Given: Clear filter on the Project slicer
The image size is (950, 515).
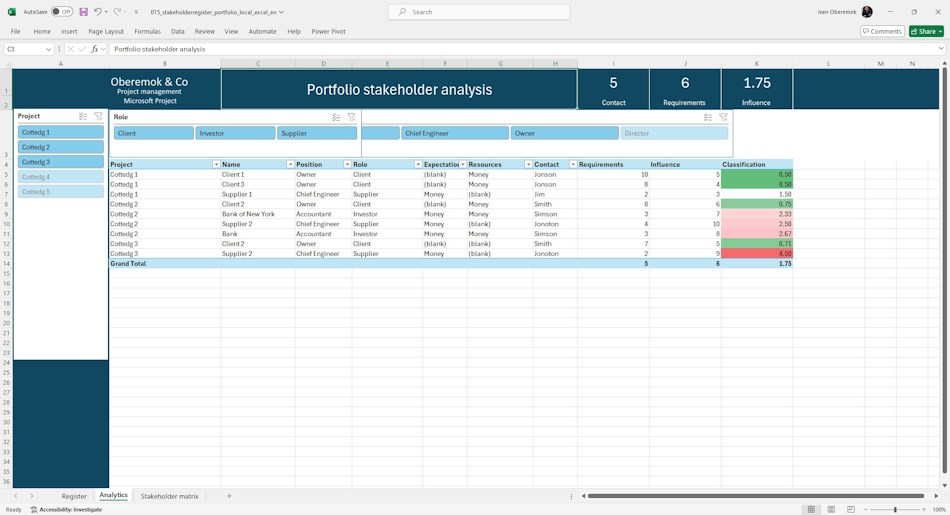Looking at the screenshot, I should (99, 116).
